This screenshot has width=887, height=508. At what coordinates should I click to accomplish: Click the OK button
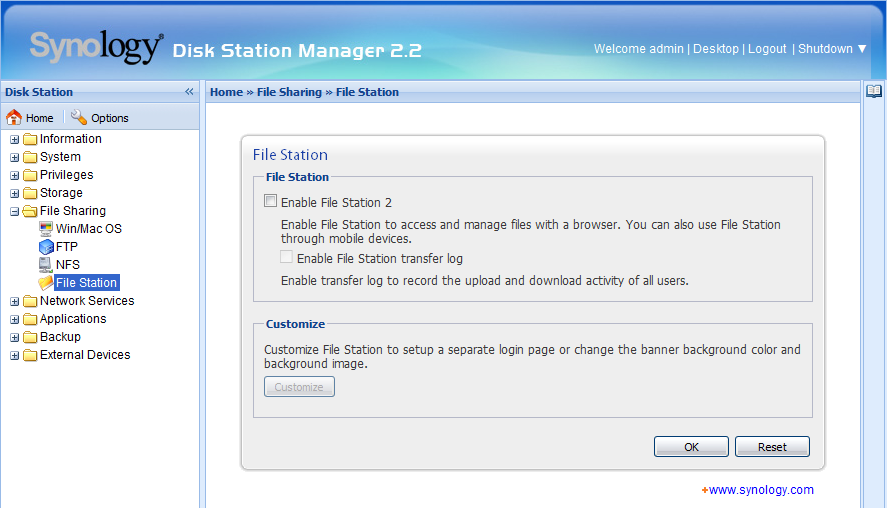tap(691, 446)
